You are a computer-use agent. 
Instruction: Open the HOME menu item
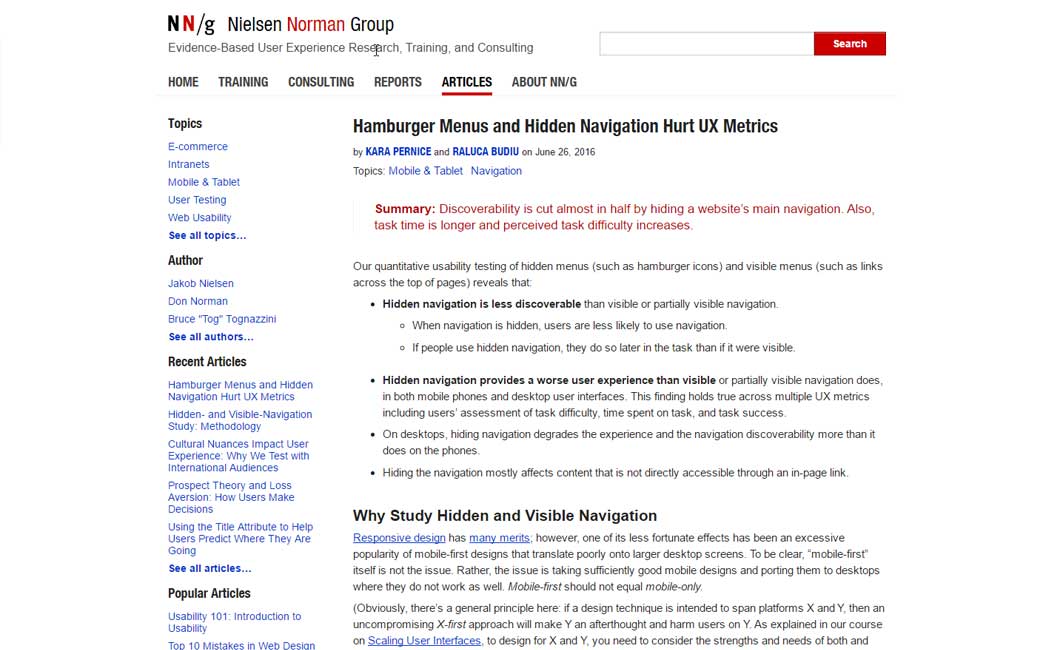coord(183,82)
